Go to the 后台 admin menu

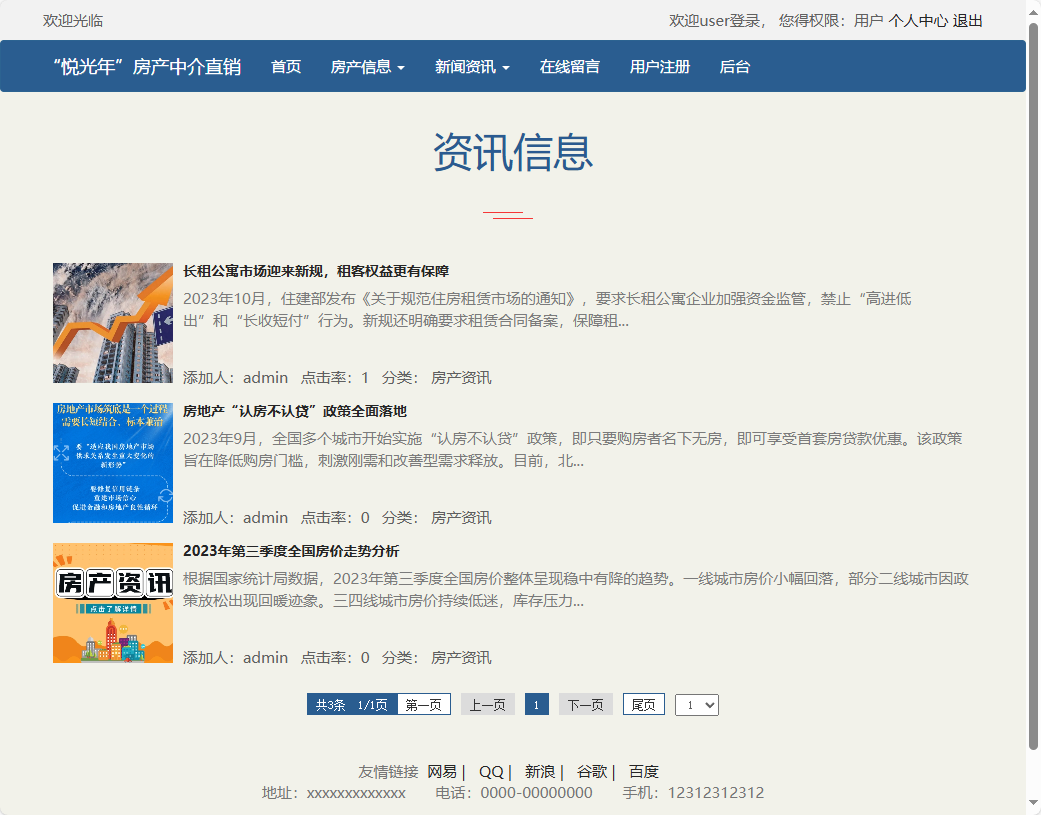pos(735,67)
